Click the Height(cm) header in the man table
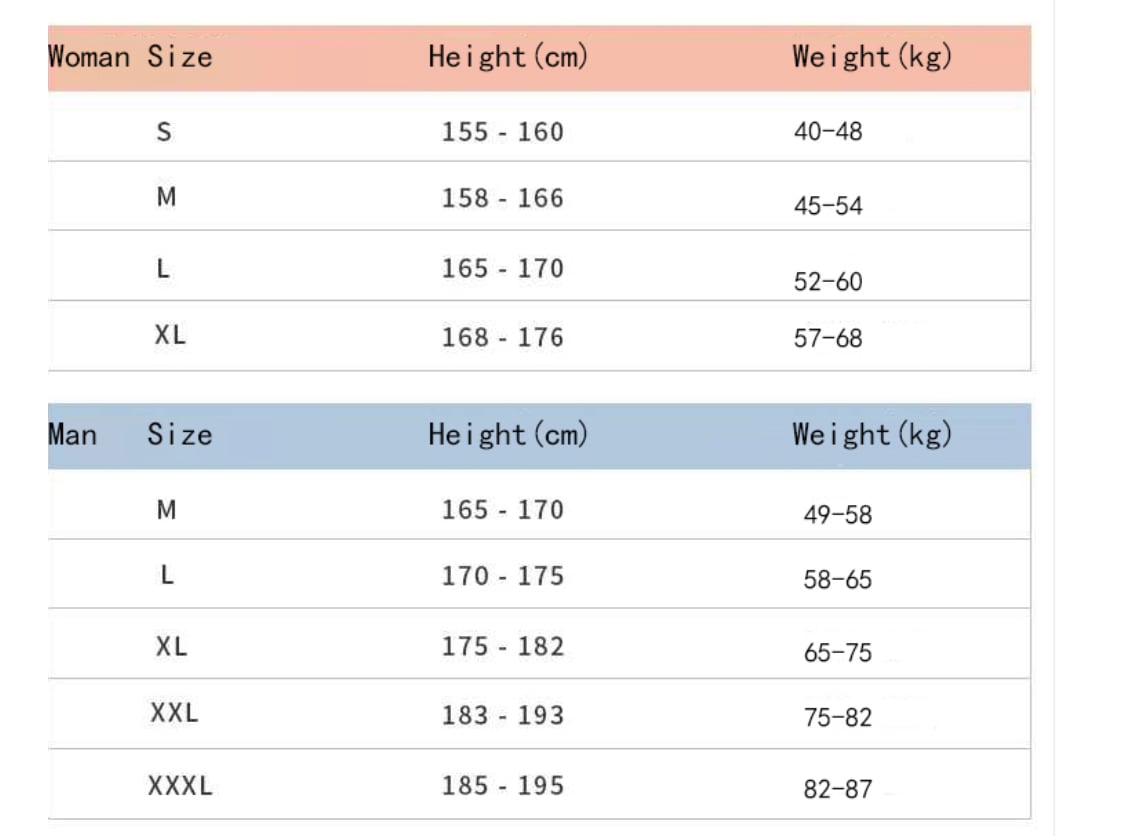Image resolution: width=1125 pixels, height=836 pixels. [508, 435]
